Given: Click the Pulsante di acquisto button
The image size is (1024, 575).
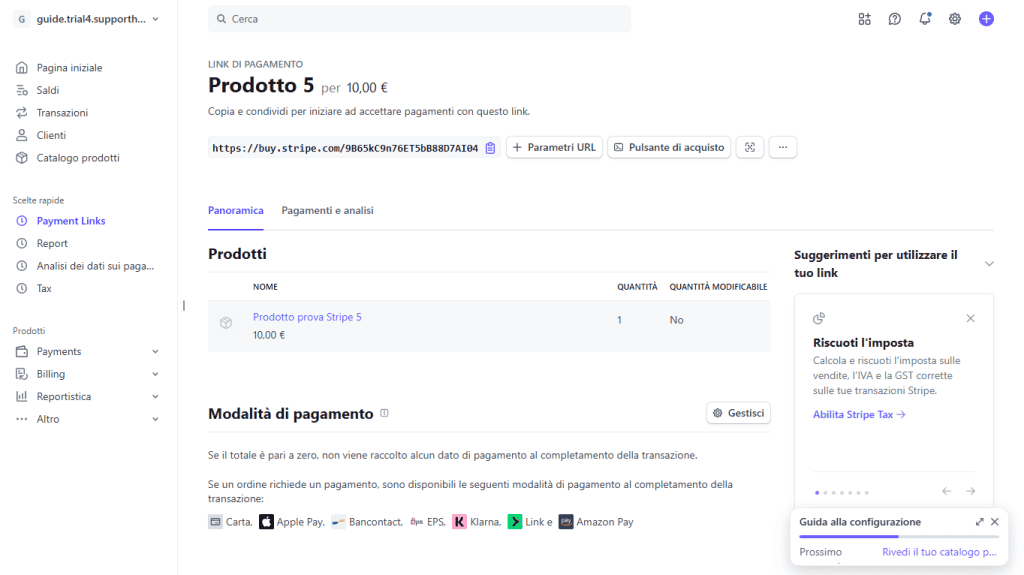Looking at the screenshot, I should coord(669,148).
